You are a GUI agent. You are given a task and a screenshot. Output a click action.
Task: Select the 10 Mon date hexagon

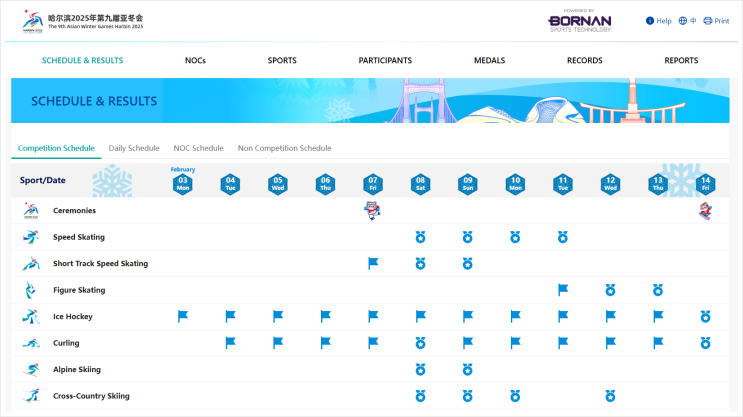pos(516,184)
